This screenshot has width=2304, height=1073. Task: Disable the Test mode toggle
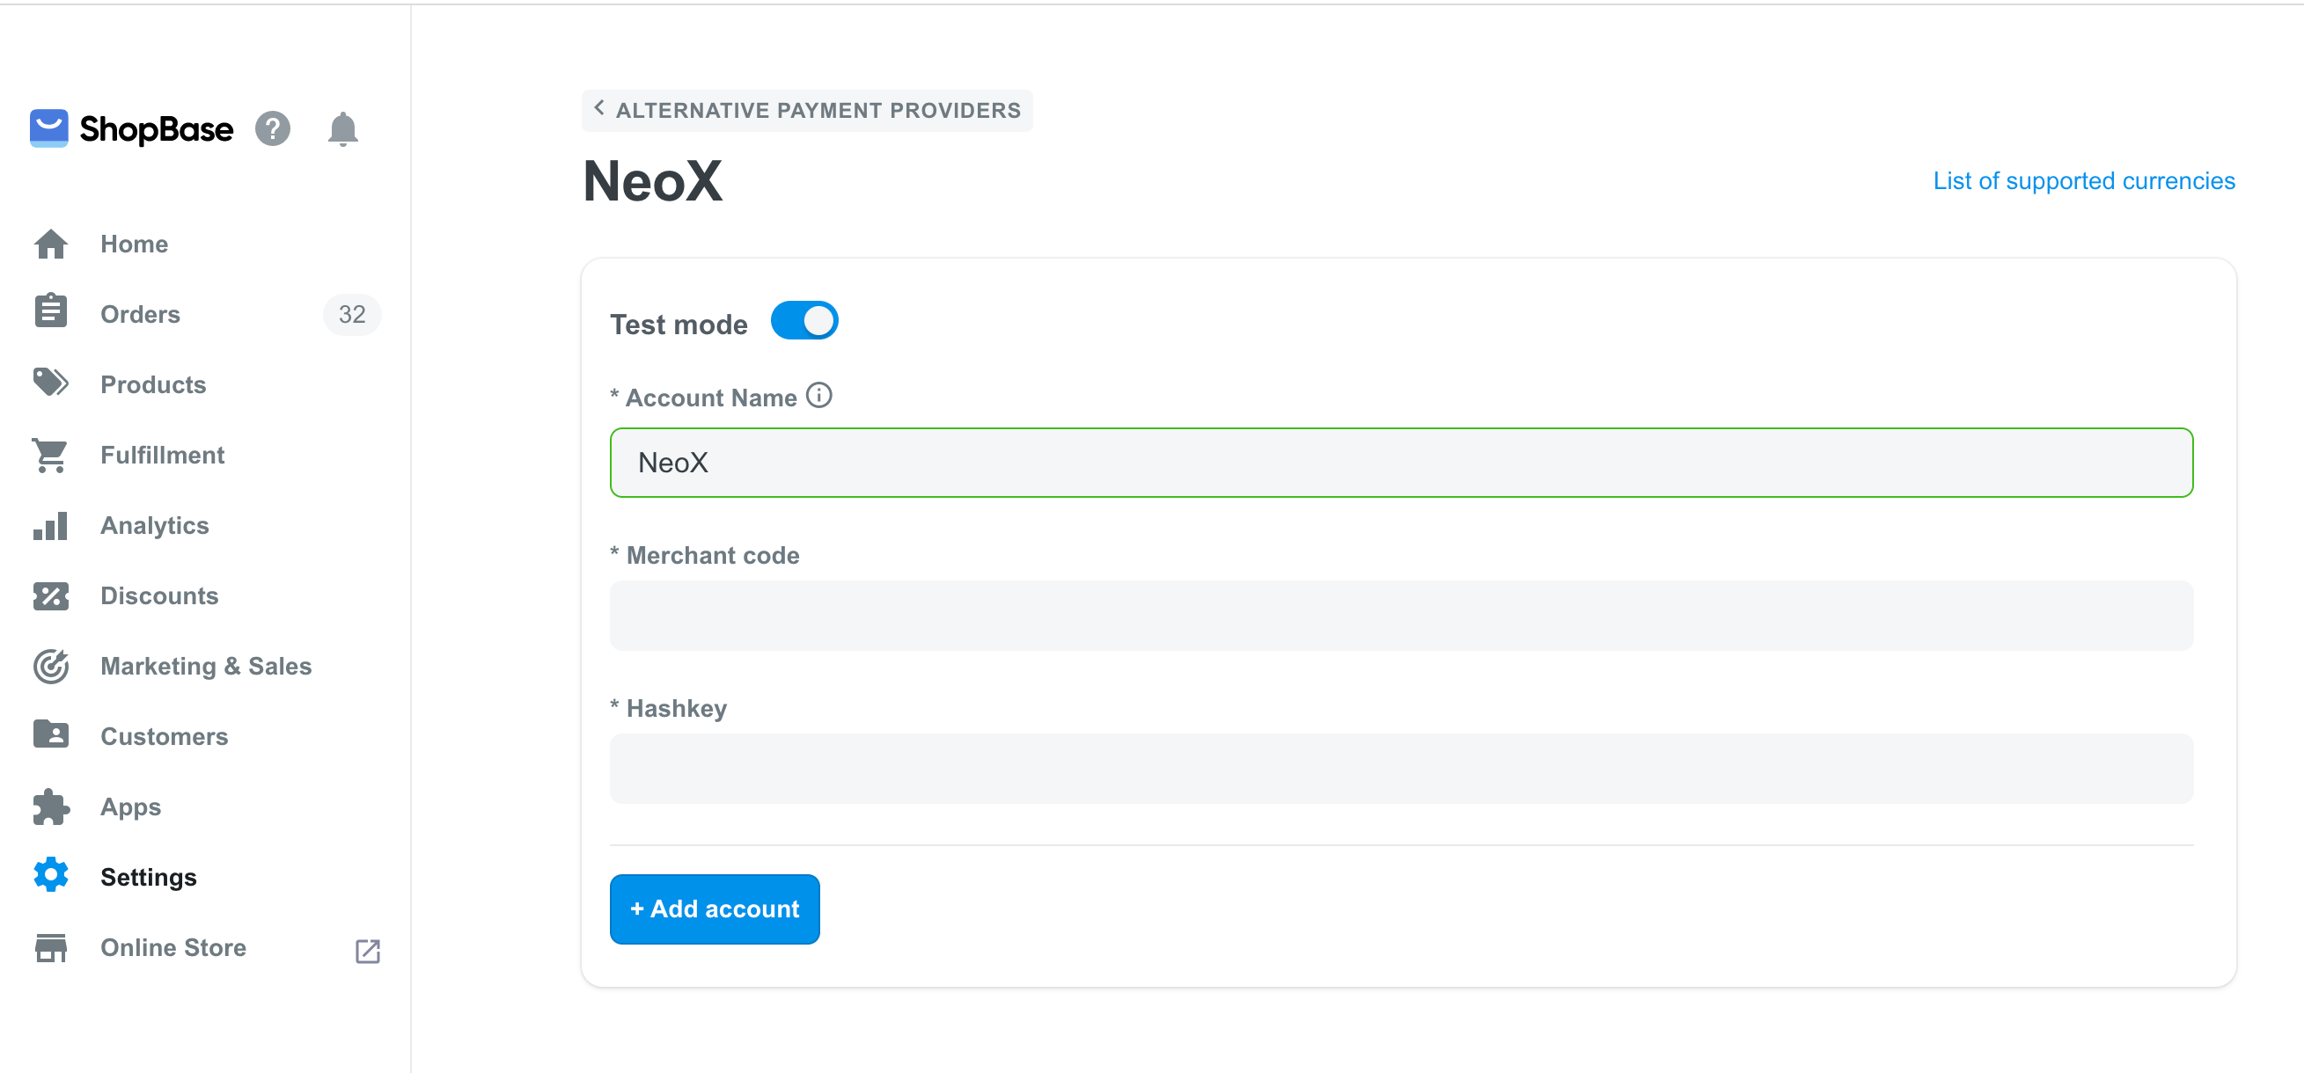pos(804,322)
